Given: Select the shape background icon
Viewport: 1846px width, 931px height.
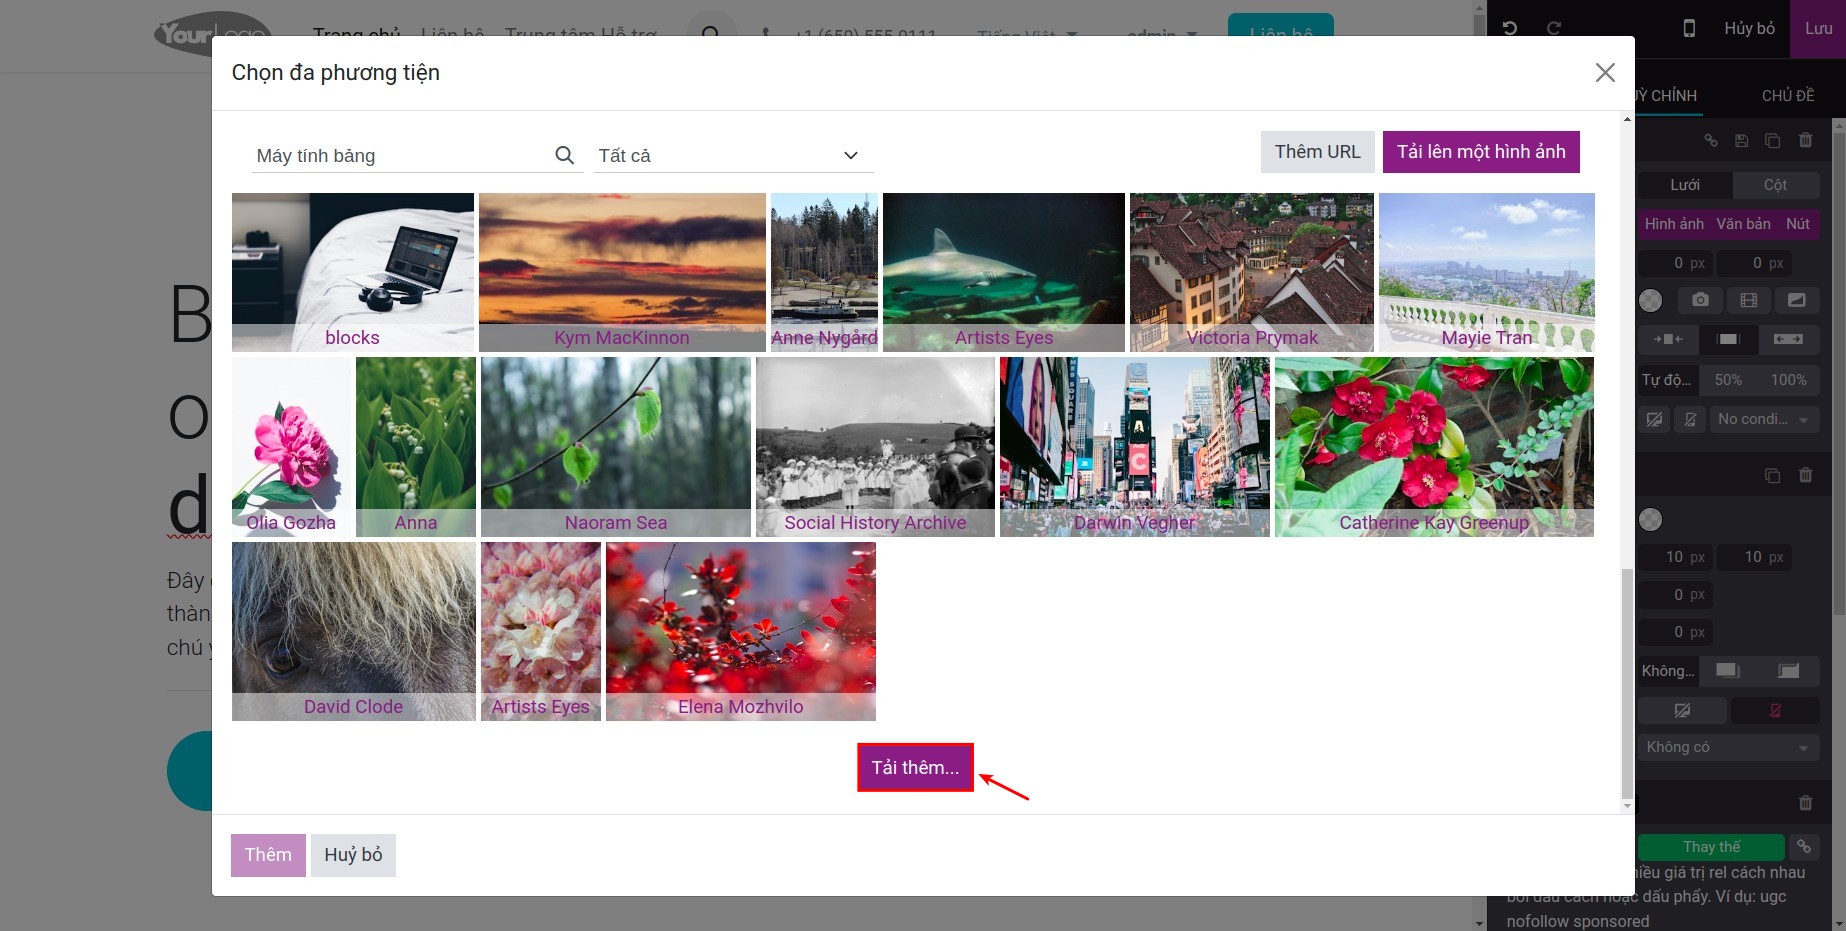Looking at the screenshot, I should [1797, 300].
